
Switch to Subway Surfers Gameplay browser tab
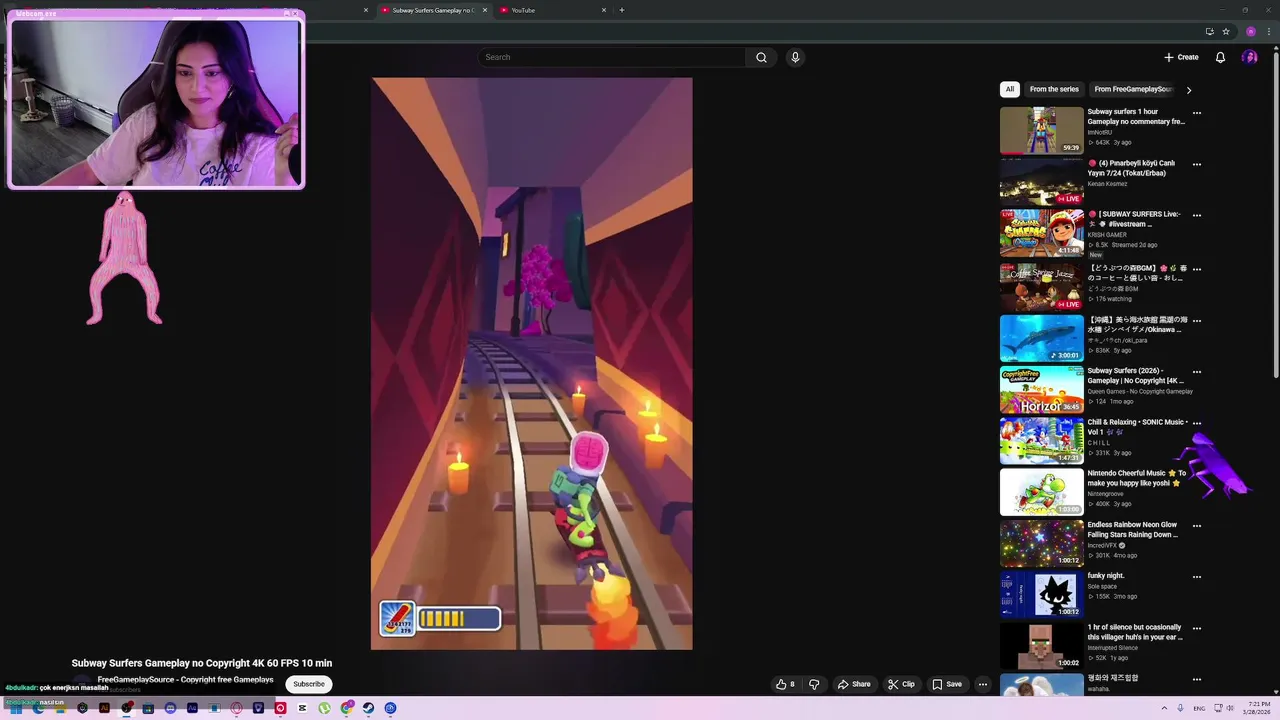tap(433, 10)
